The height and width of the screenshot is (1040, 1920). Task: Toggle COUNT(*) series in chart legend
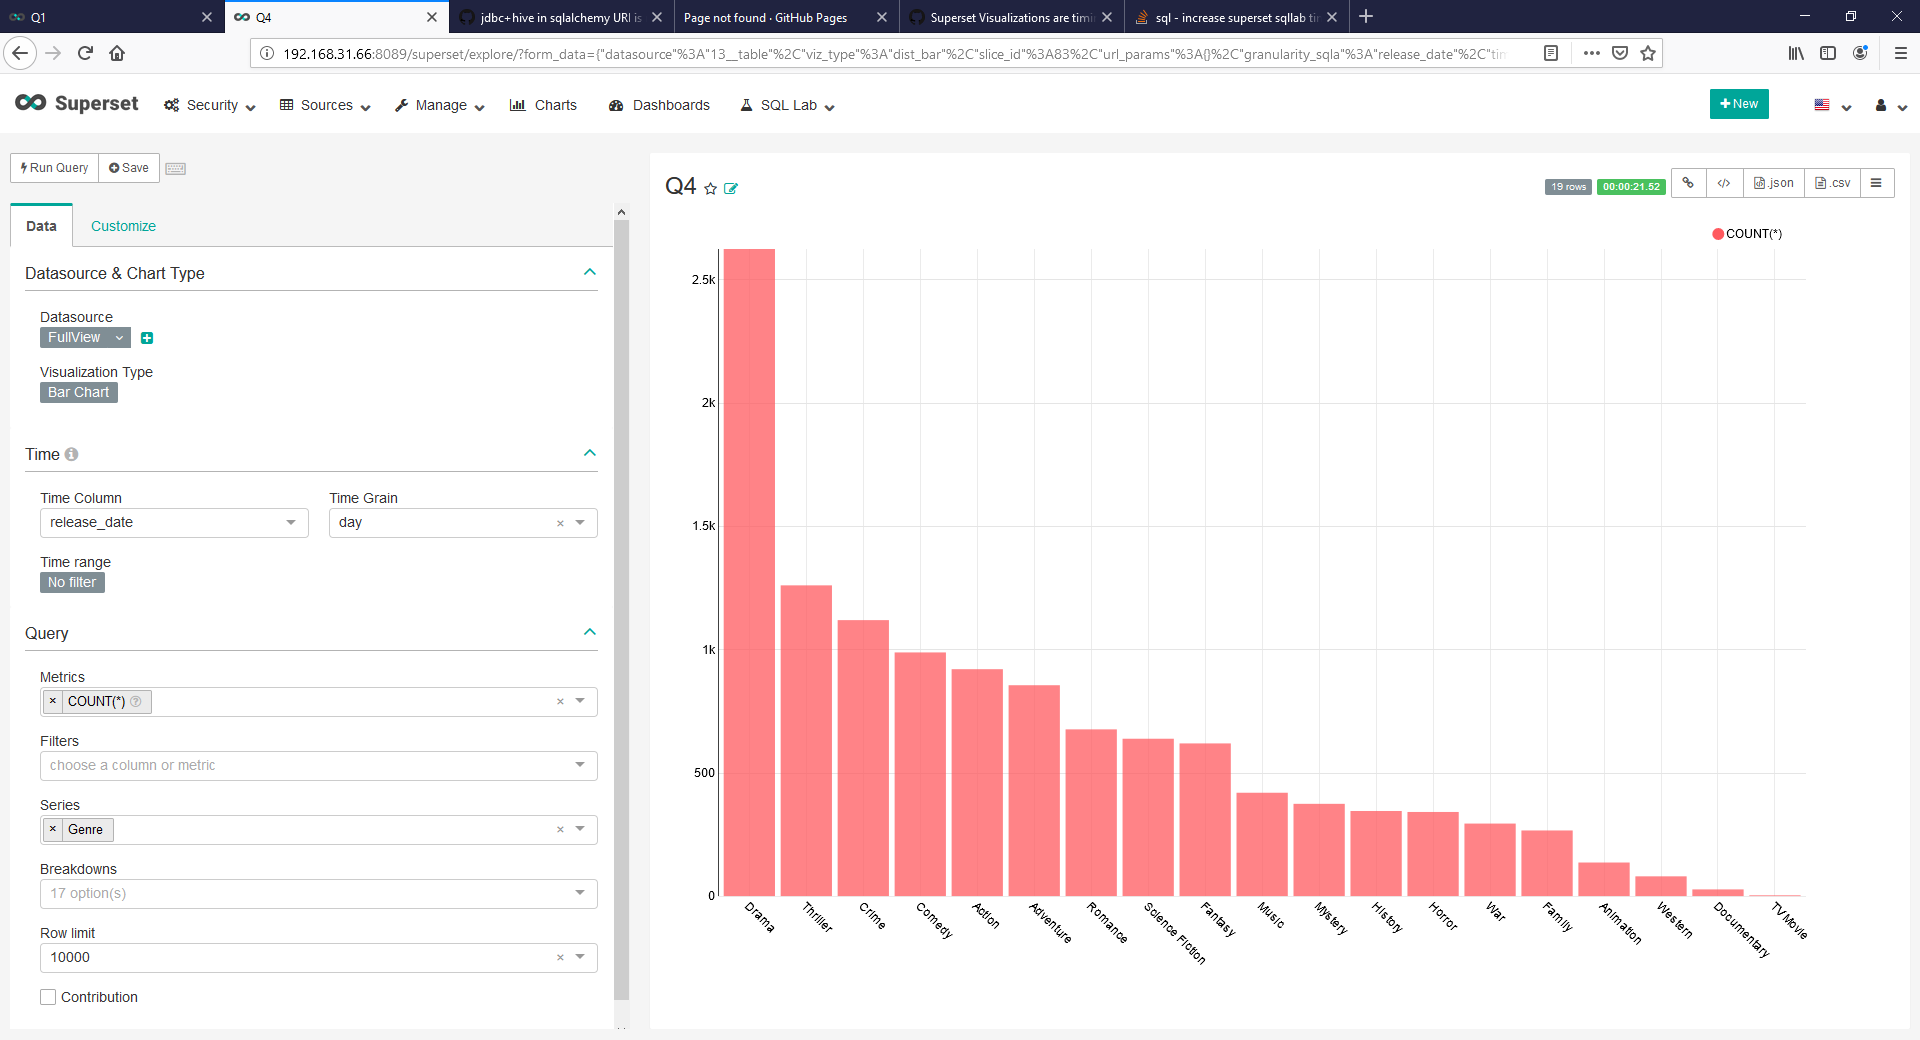[1746, 234]
